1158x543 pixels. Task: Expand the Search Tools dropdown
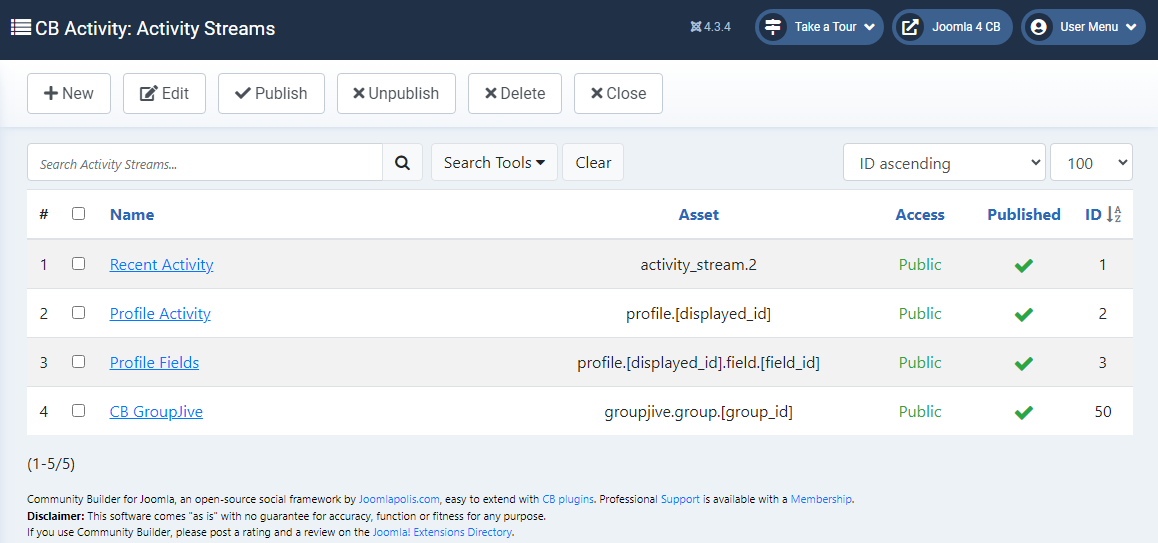pos(494,163)
